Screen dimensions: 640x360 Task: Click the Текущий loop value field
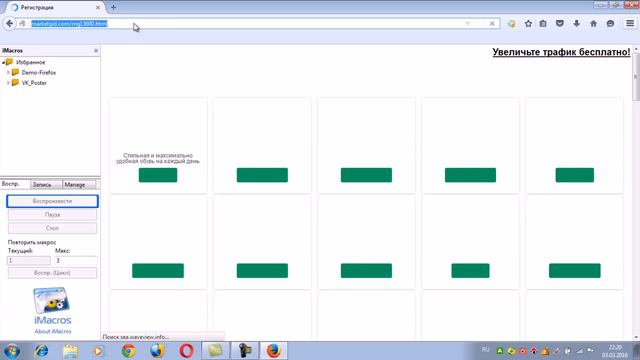click(29, 260)
